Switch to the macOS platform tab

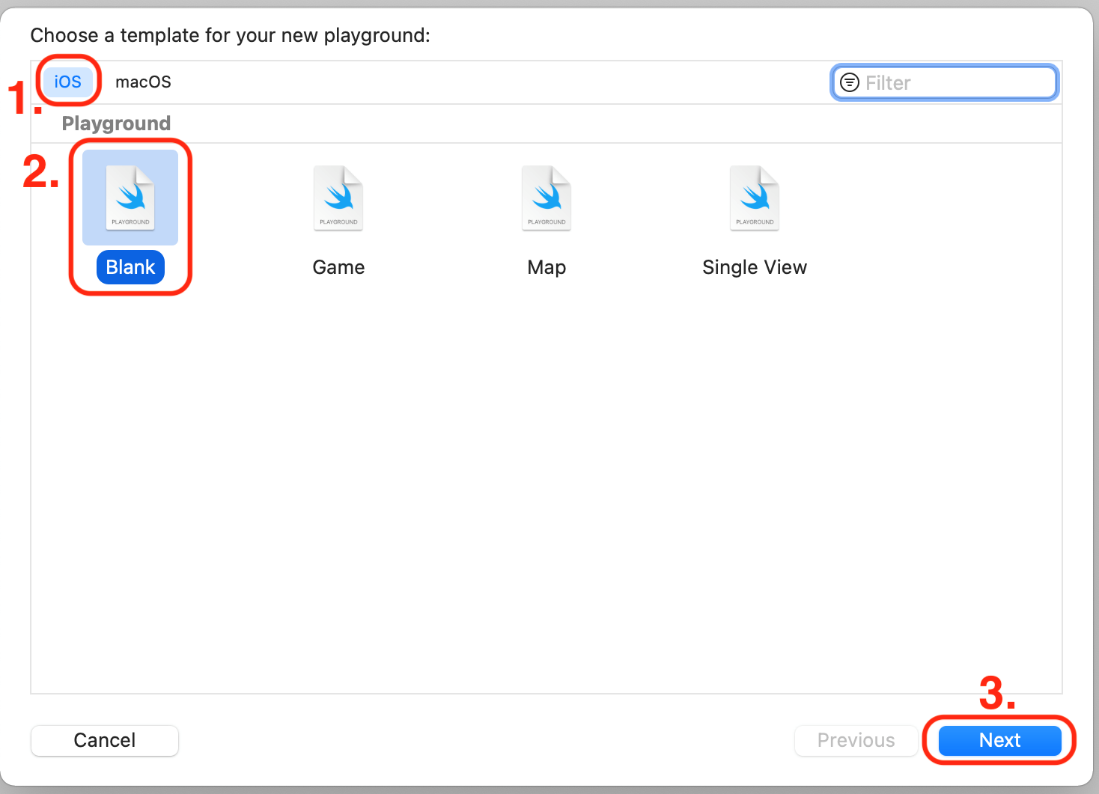[x=143, y=82]
